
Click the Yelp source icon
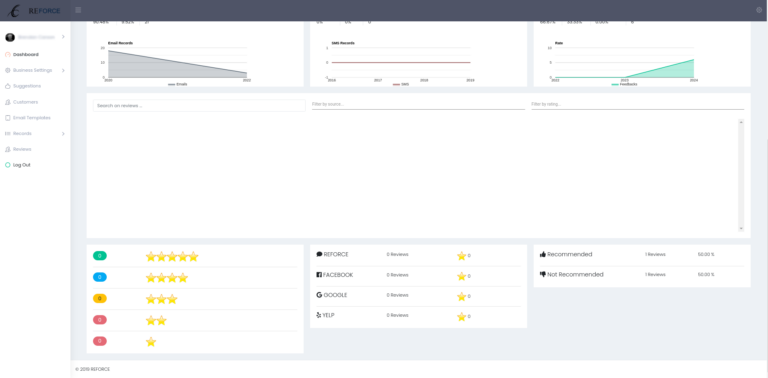(319, 315)
